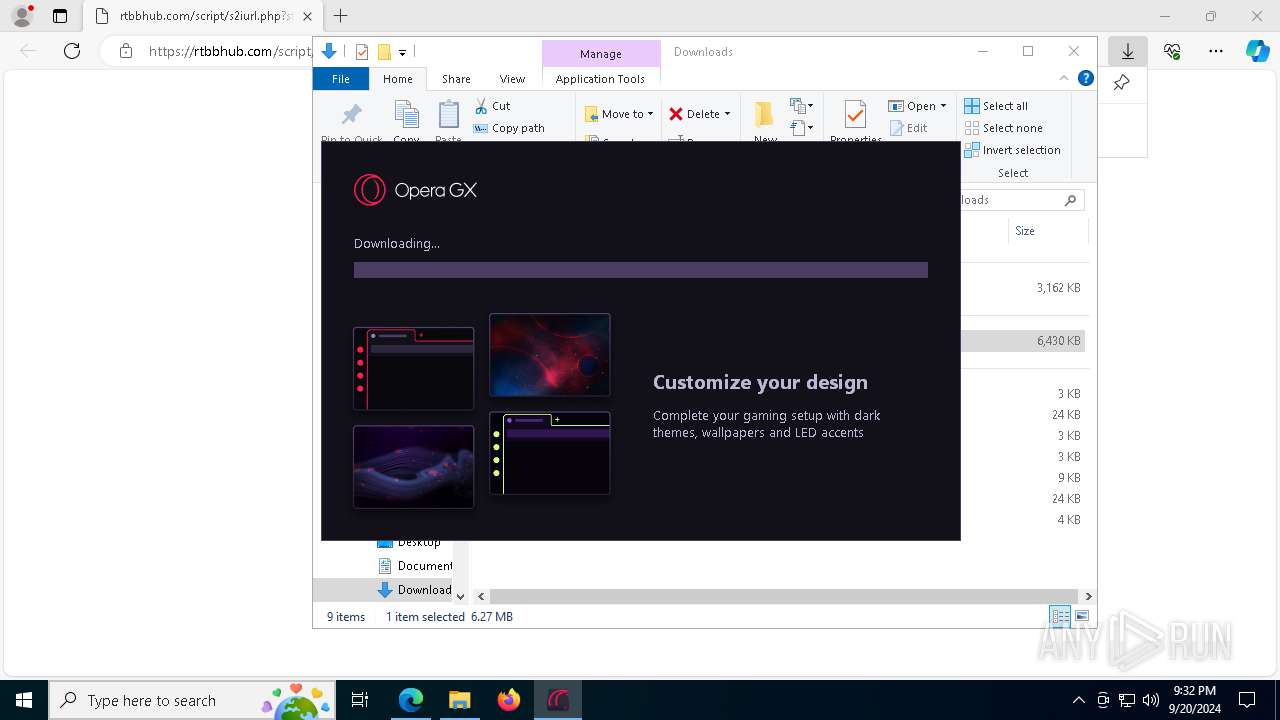Image resolution: width=1280 pixels, height=720 pixels.
Task: Open the Edge Downloads toolbar button
Action: pyautogui.click(x=1128, y=51)
